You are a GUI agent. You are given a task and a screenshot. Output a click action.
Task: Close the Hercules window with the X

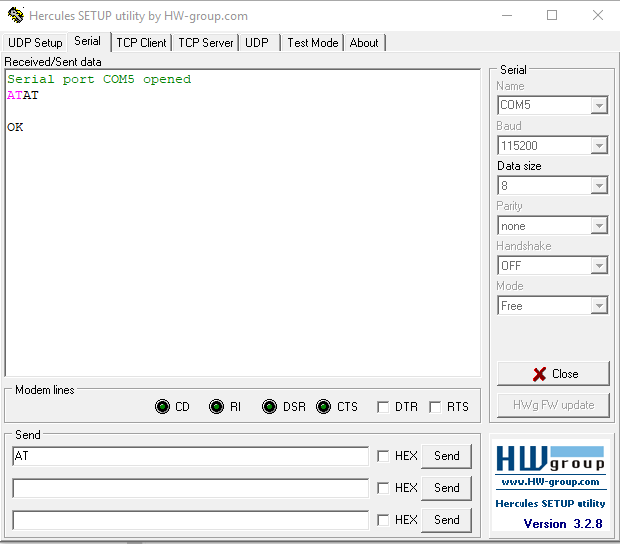point(598,15)
